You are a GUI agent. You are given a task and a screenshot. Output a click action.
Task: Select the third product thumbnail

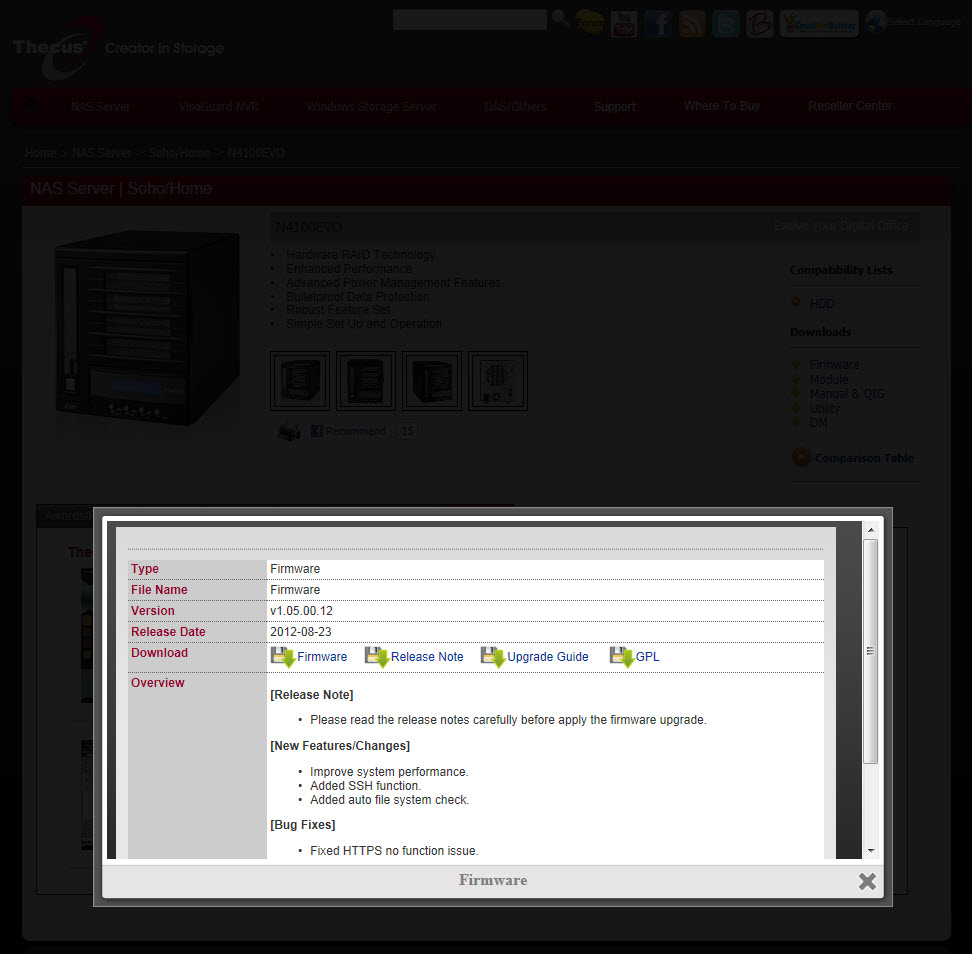432,381
